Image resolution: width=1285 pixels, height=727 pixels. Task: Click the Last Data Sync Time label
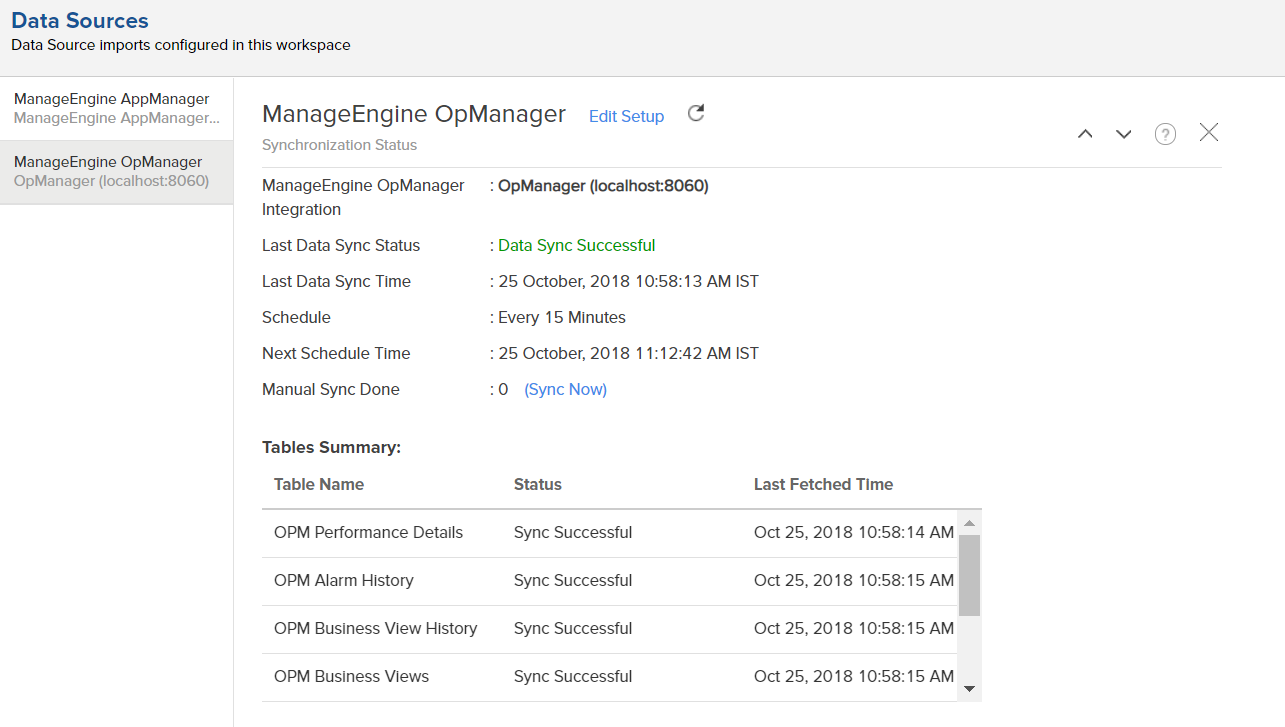coord(336,281)
